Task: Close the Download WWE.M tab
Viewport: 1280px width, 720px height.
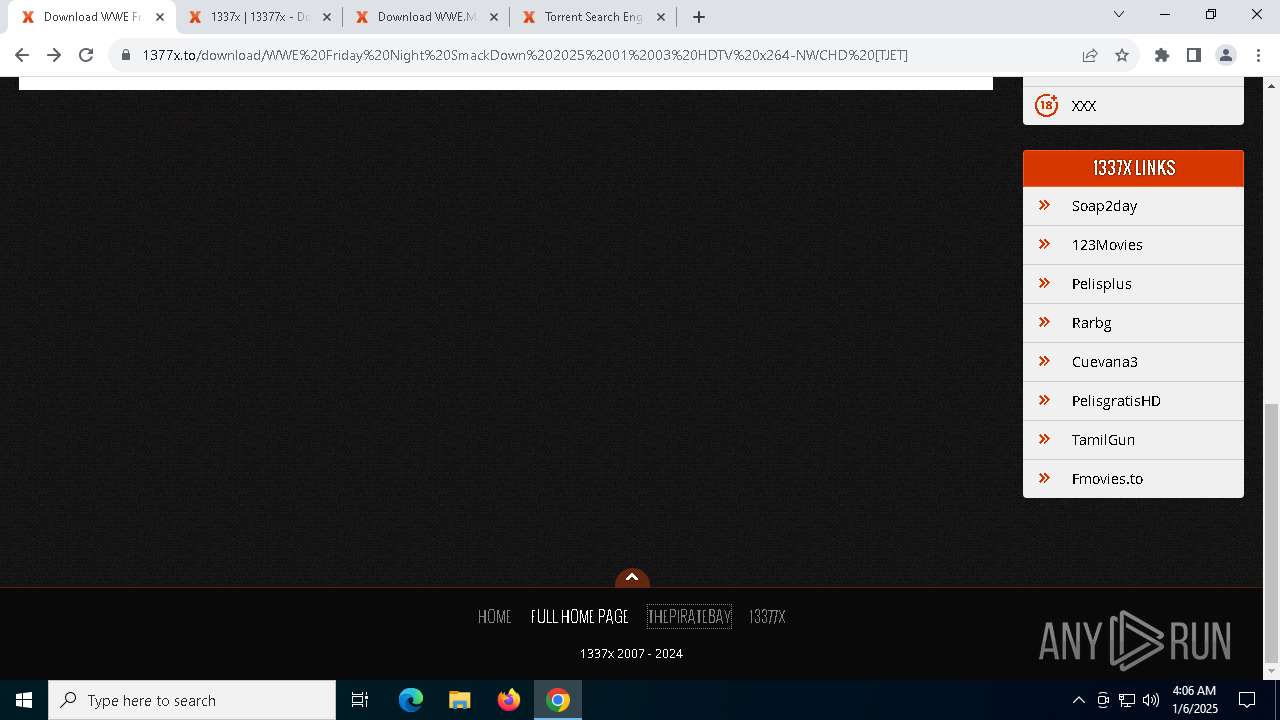Action: click(494, 17)
